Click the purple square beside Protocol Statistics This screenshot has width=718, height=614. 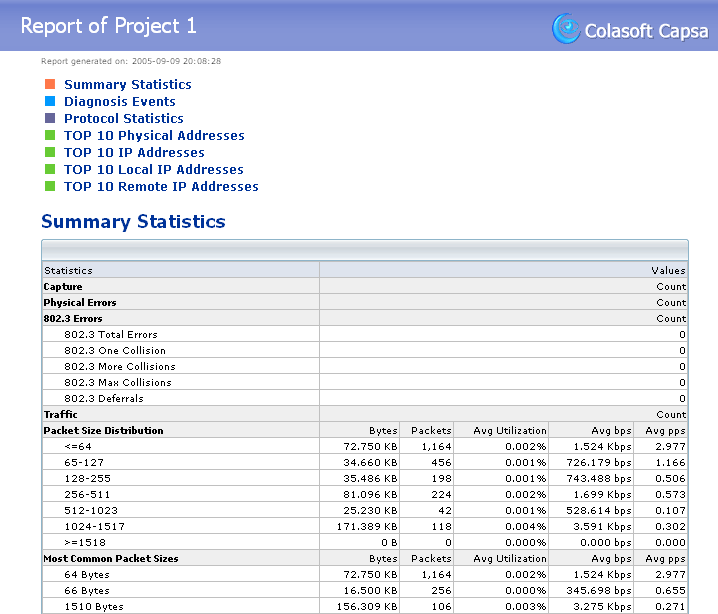click(x=50, y=118)
